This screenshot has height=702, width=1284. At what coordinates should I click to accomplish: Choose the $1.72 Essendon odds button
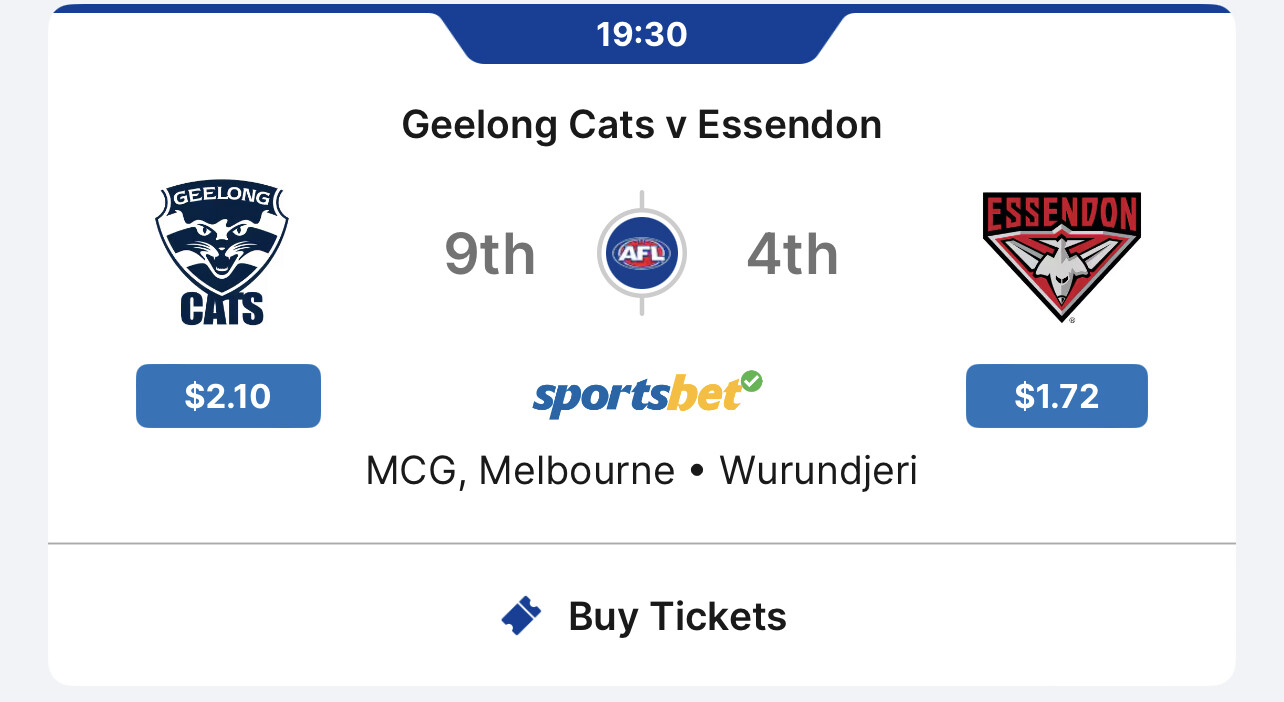[1056, 396]
